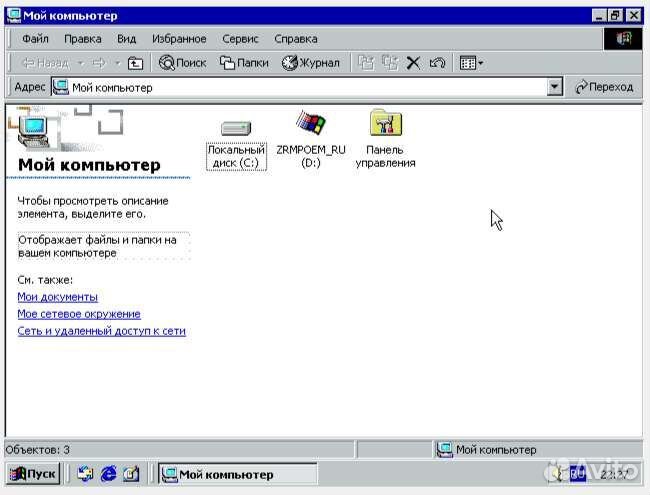Click the title bar computer system icon

[14, 16]
